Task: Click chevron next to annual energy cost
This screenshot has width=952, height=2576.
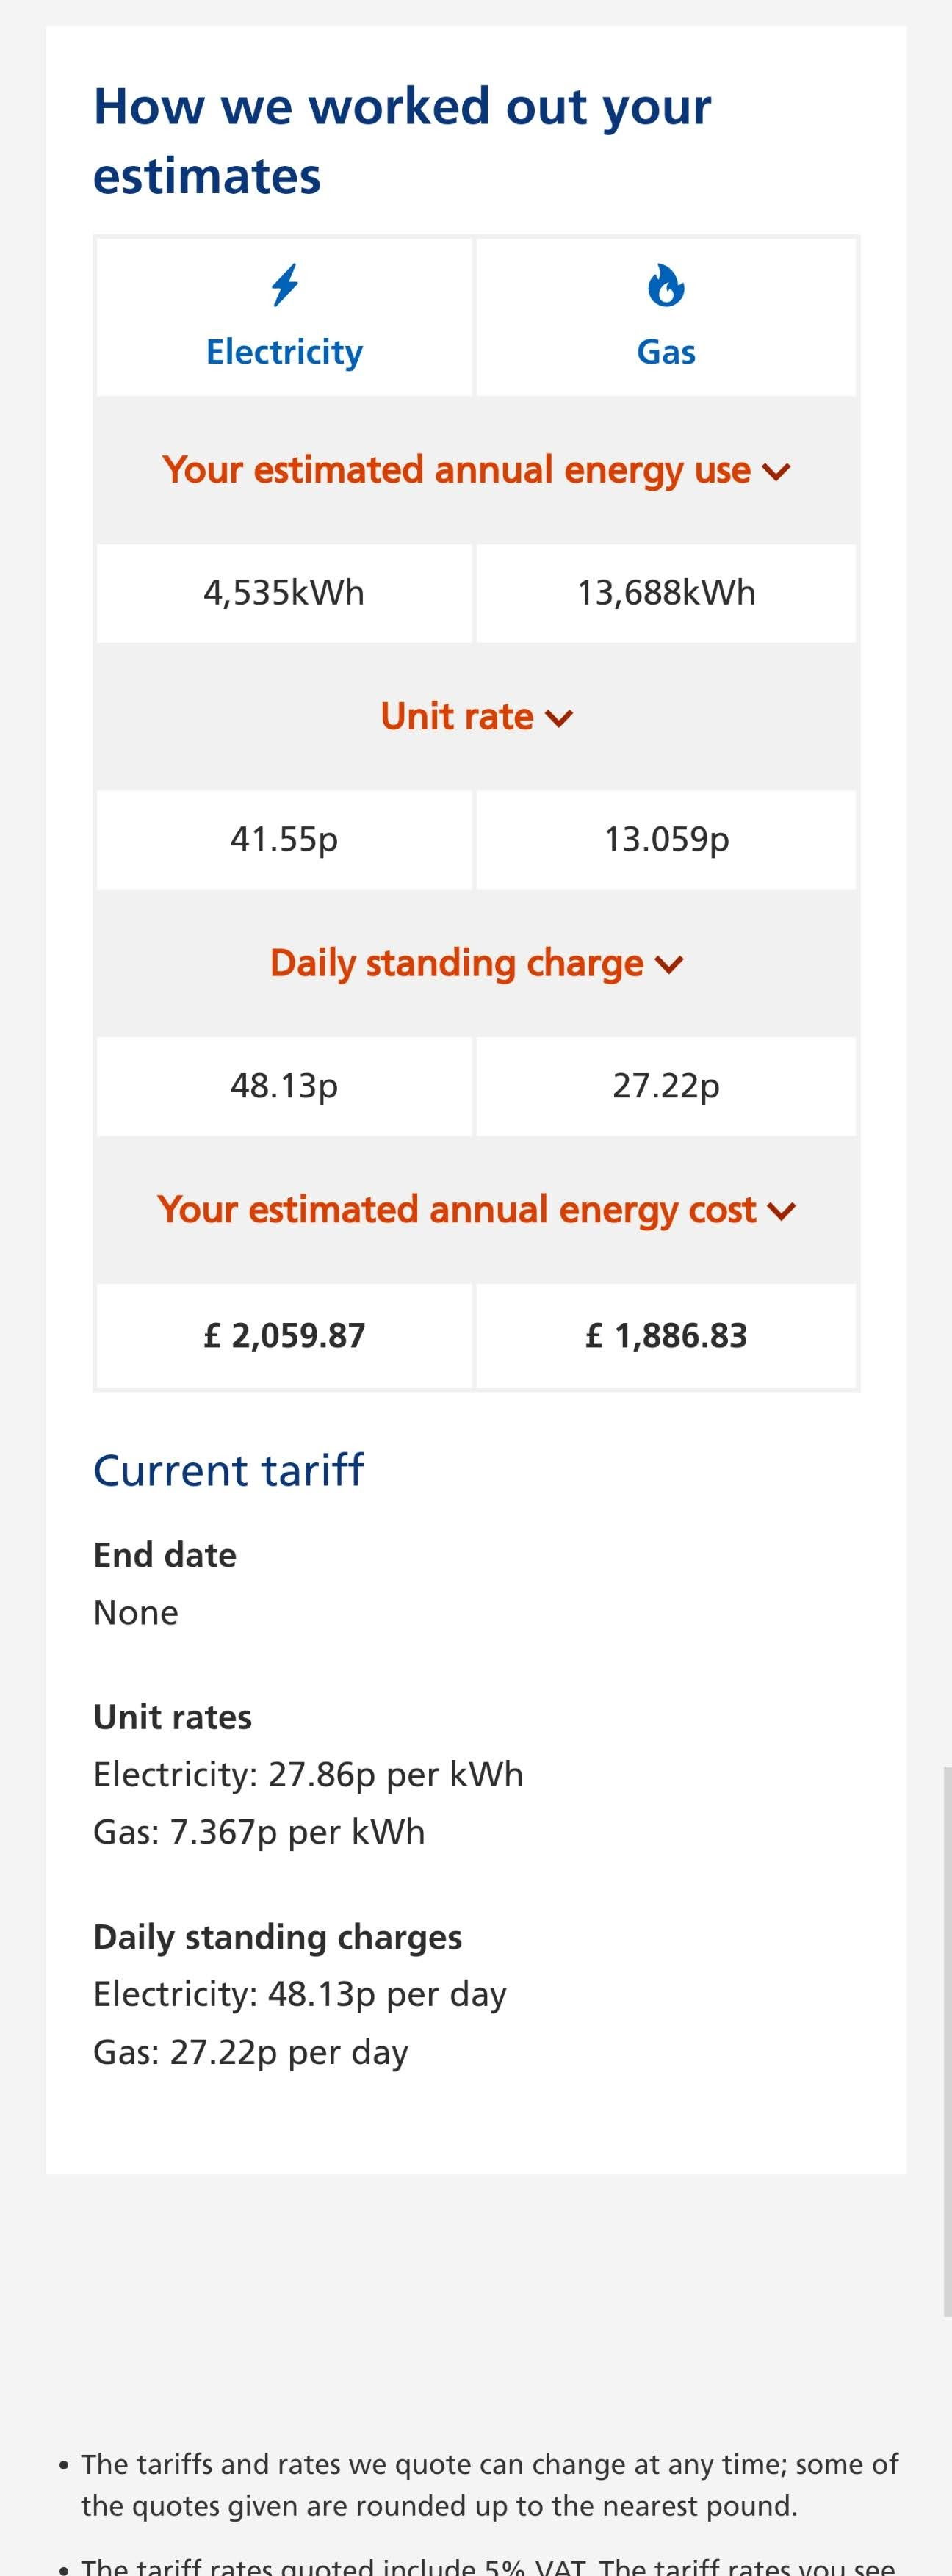Action: [x=782, y=1212]
